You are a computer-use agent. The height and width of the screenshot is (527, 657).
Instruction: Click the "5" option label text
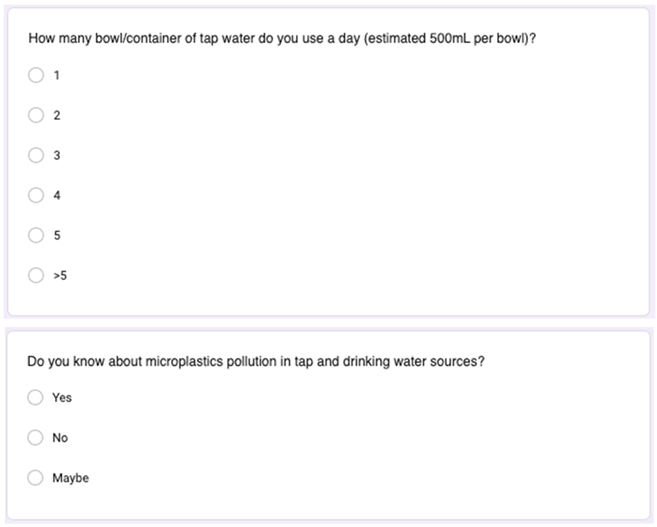[x=57, y=235]
